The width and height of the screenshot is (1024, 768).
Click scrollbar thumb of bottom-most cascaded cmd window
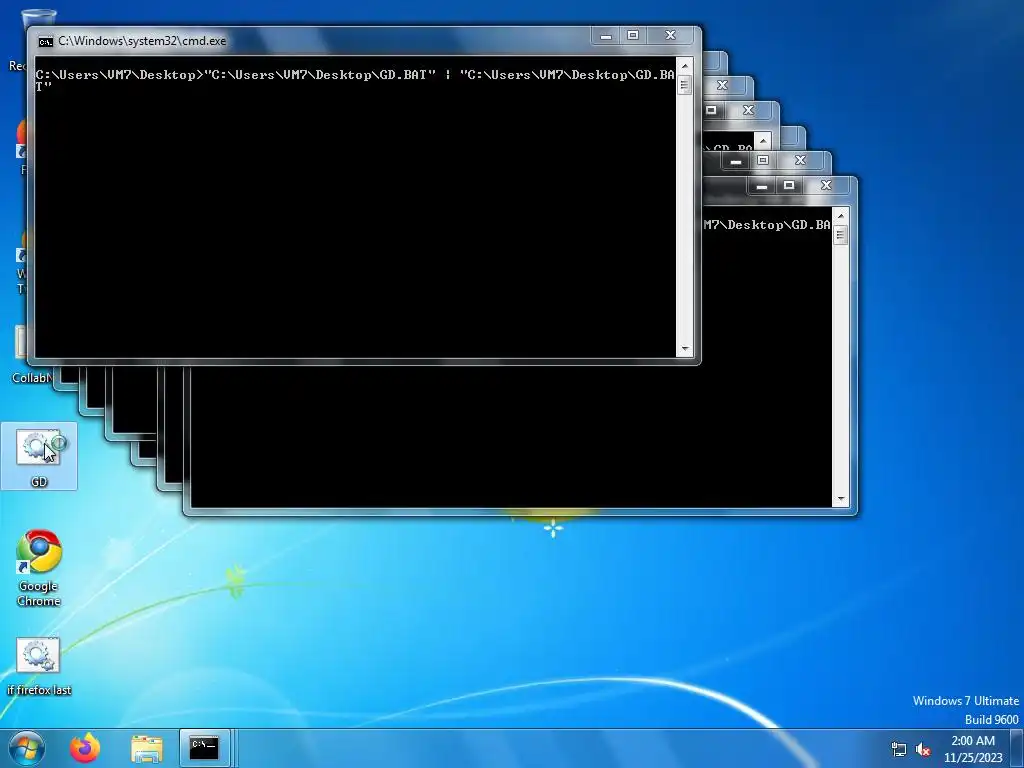(x=840, y=235)
